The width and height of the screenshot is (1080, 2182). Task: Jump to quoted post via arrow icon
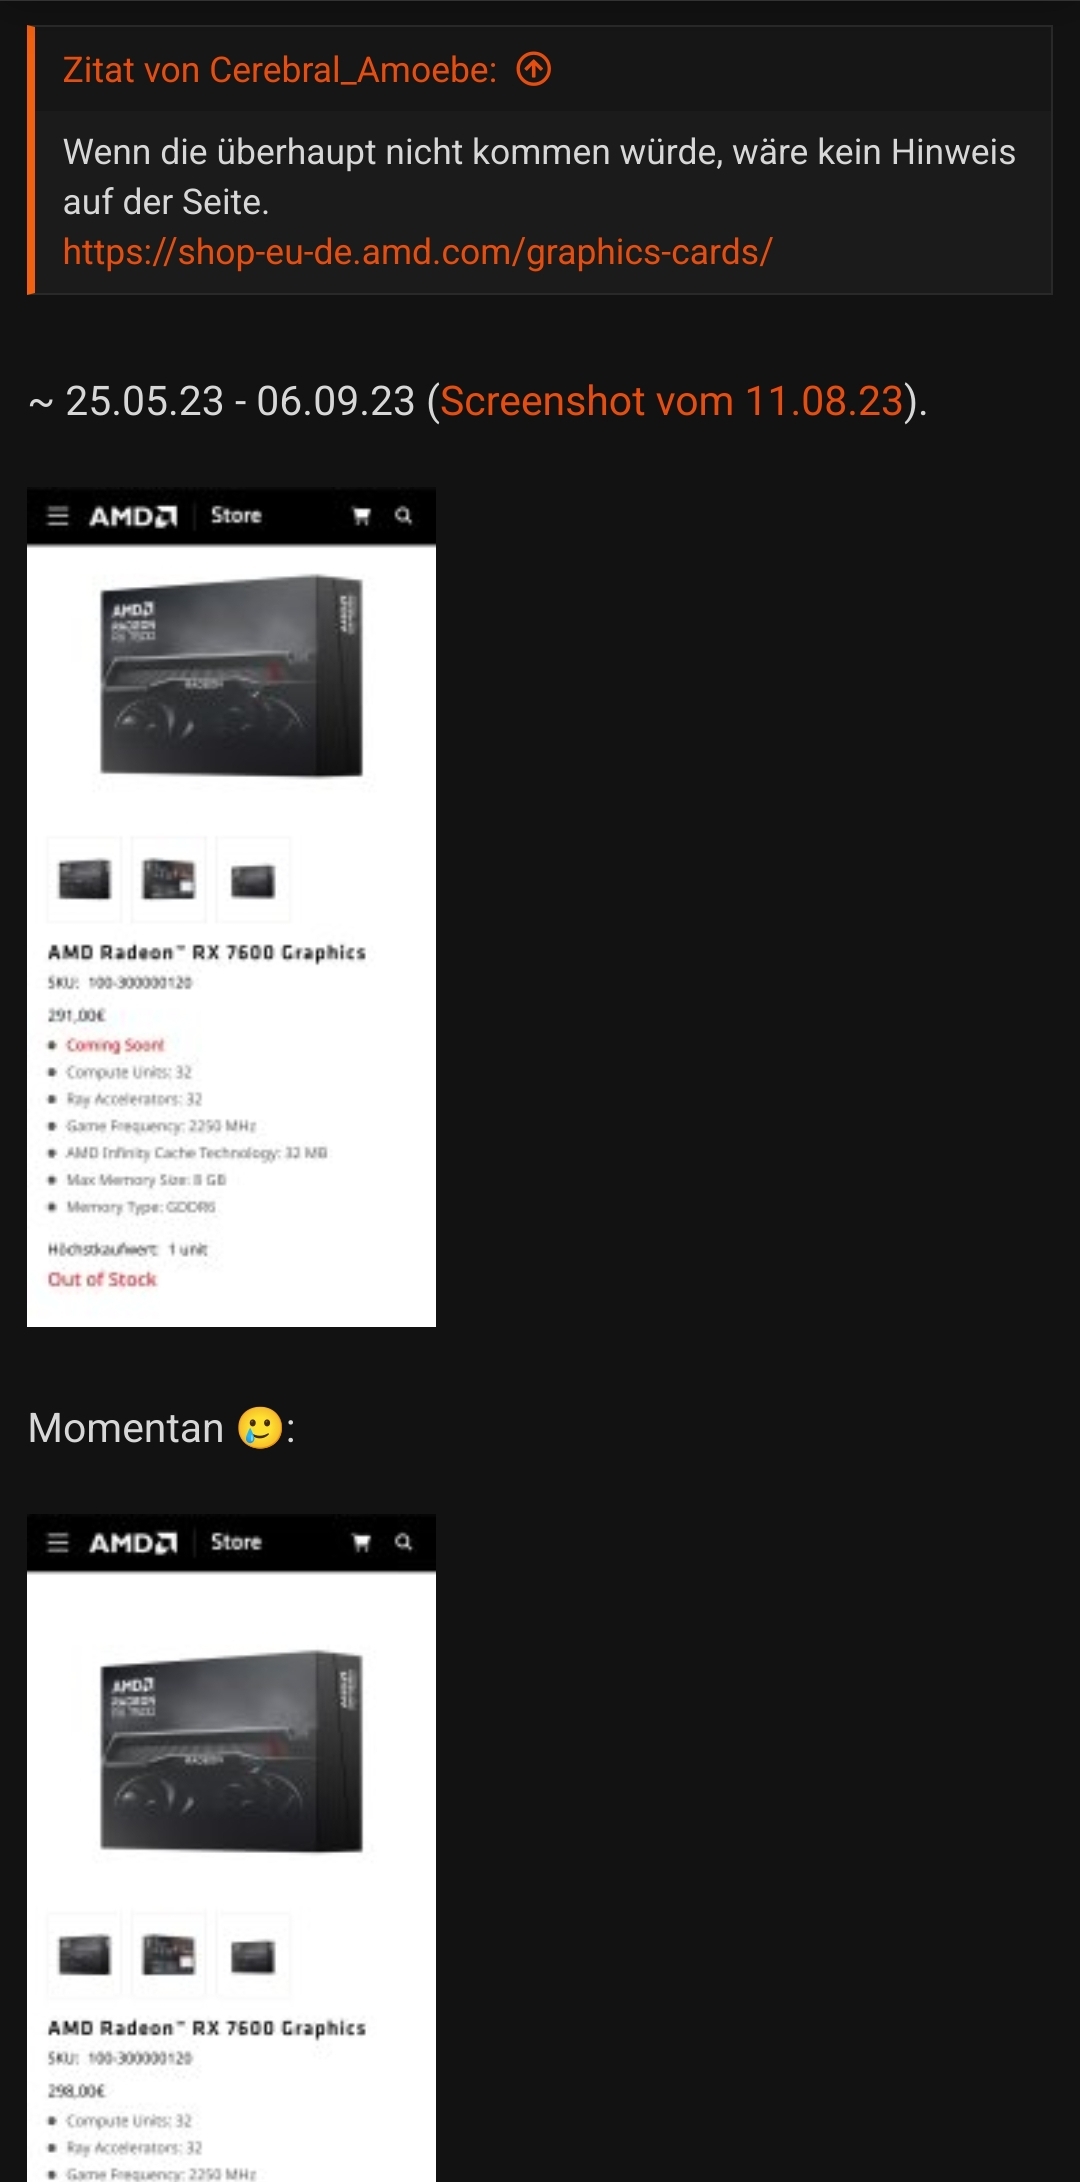534,70
